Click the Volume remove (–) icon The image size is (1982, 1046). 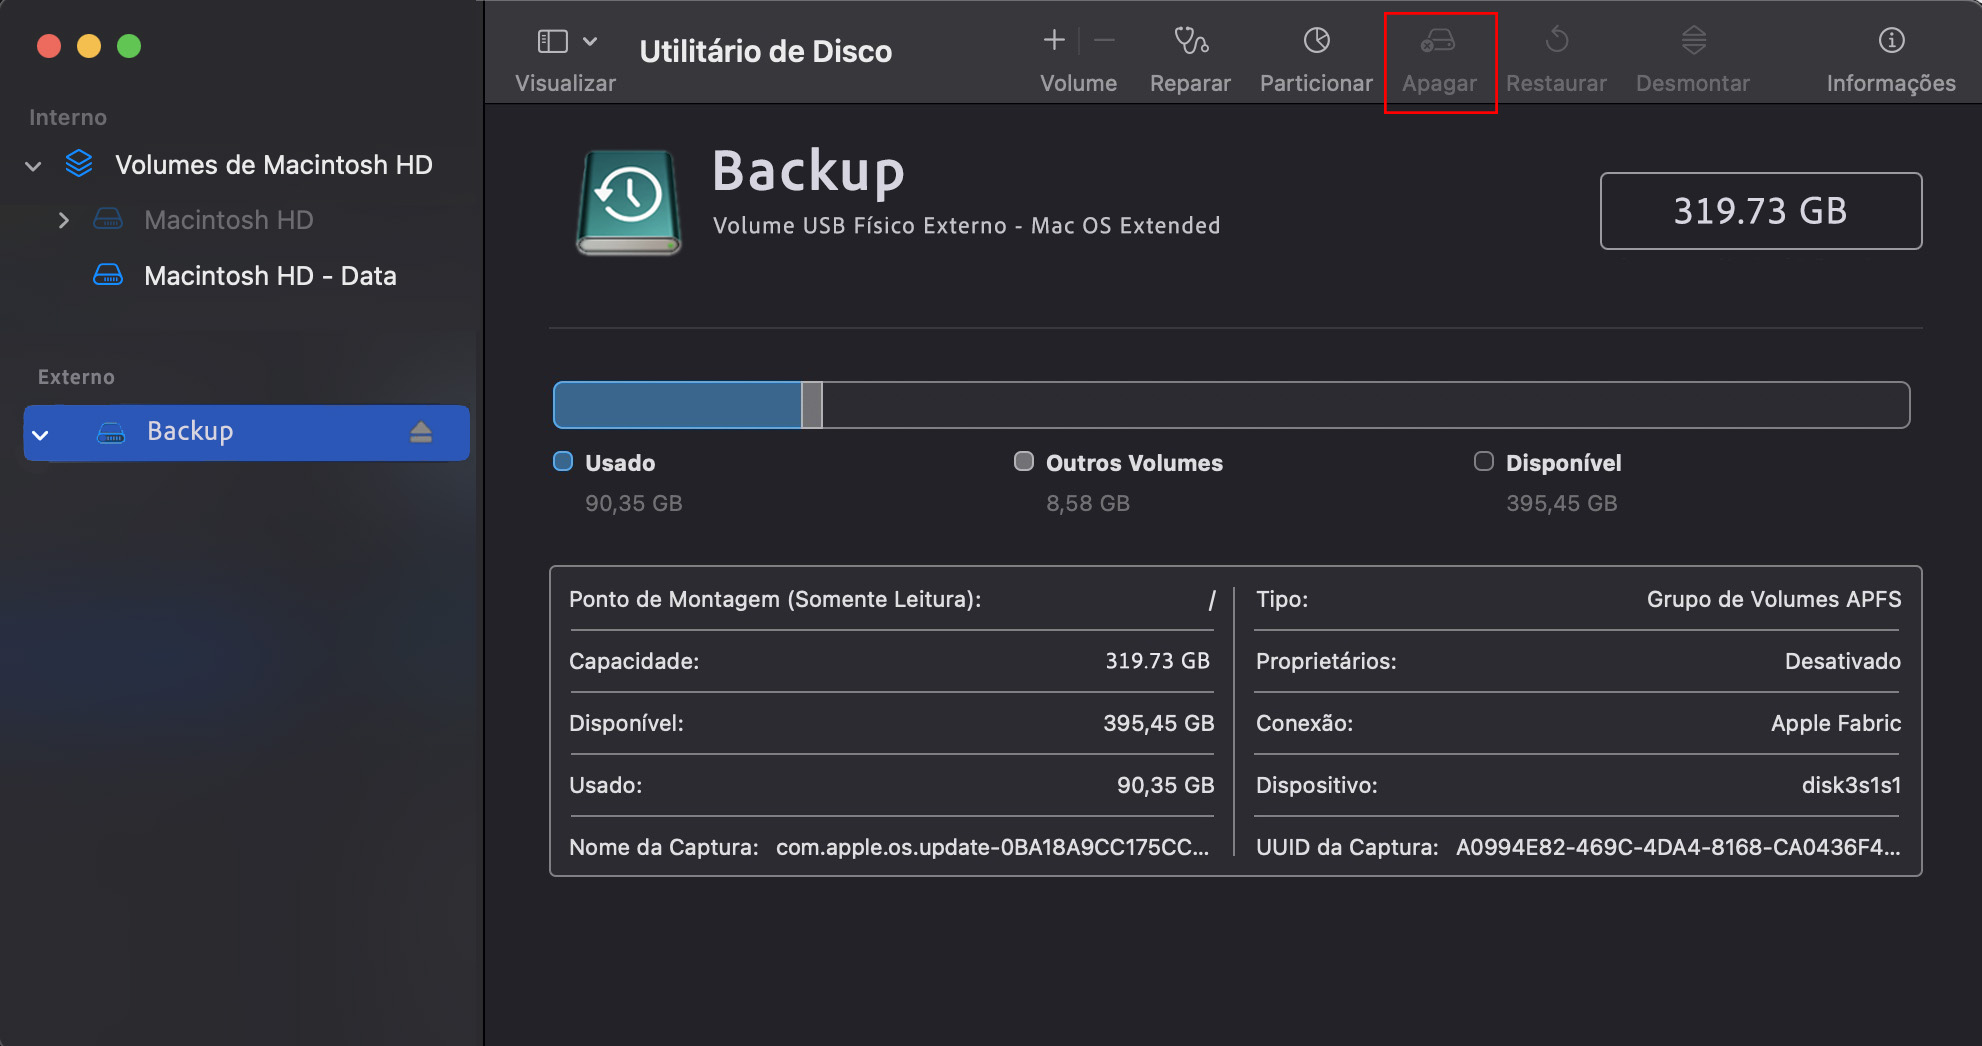coord(1104,41)
